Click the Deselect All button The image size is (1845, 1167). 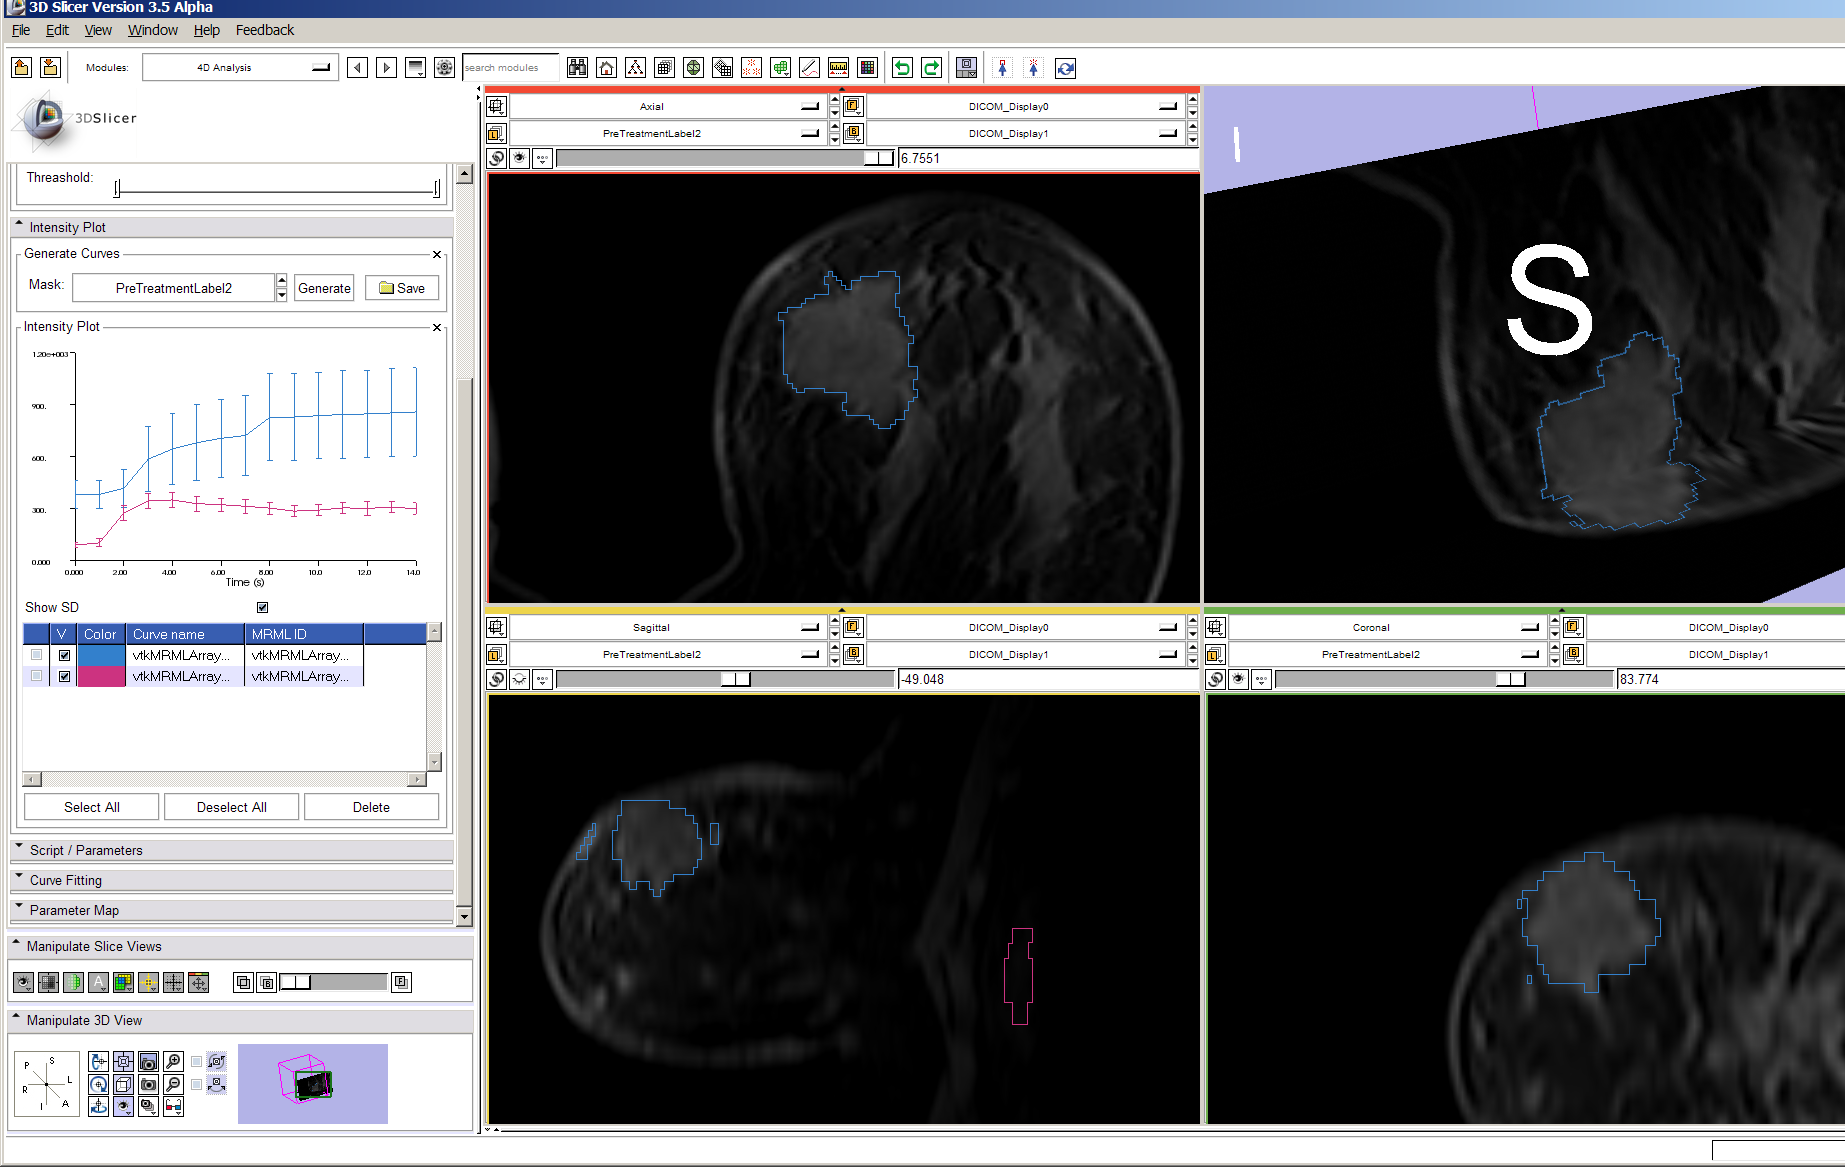pos(231,807)
